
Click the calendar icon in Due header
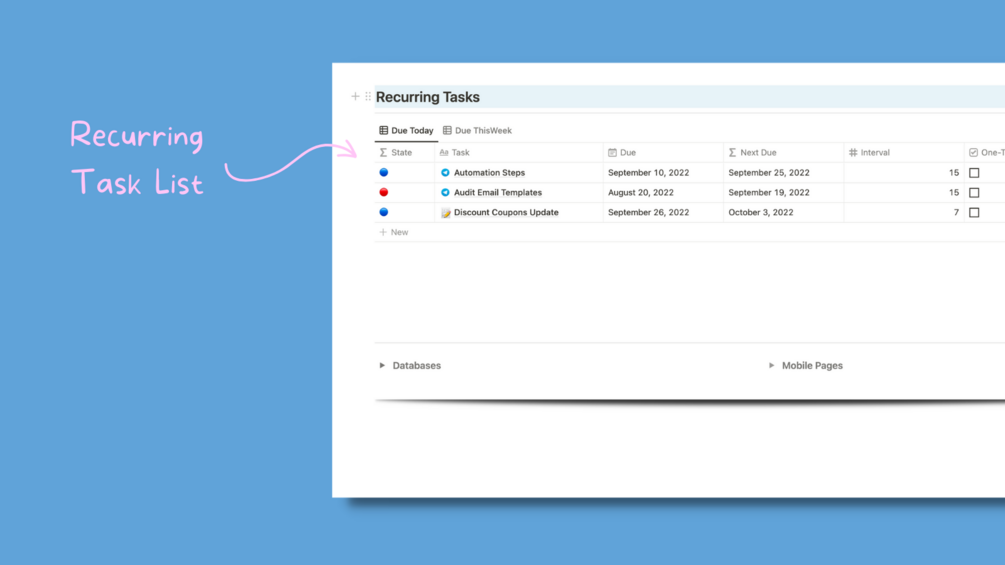tap(612, 152)
